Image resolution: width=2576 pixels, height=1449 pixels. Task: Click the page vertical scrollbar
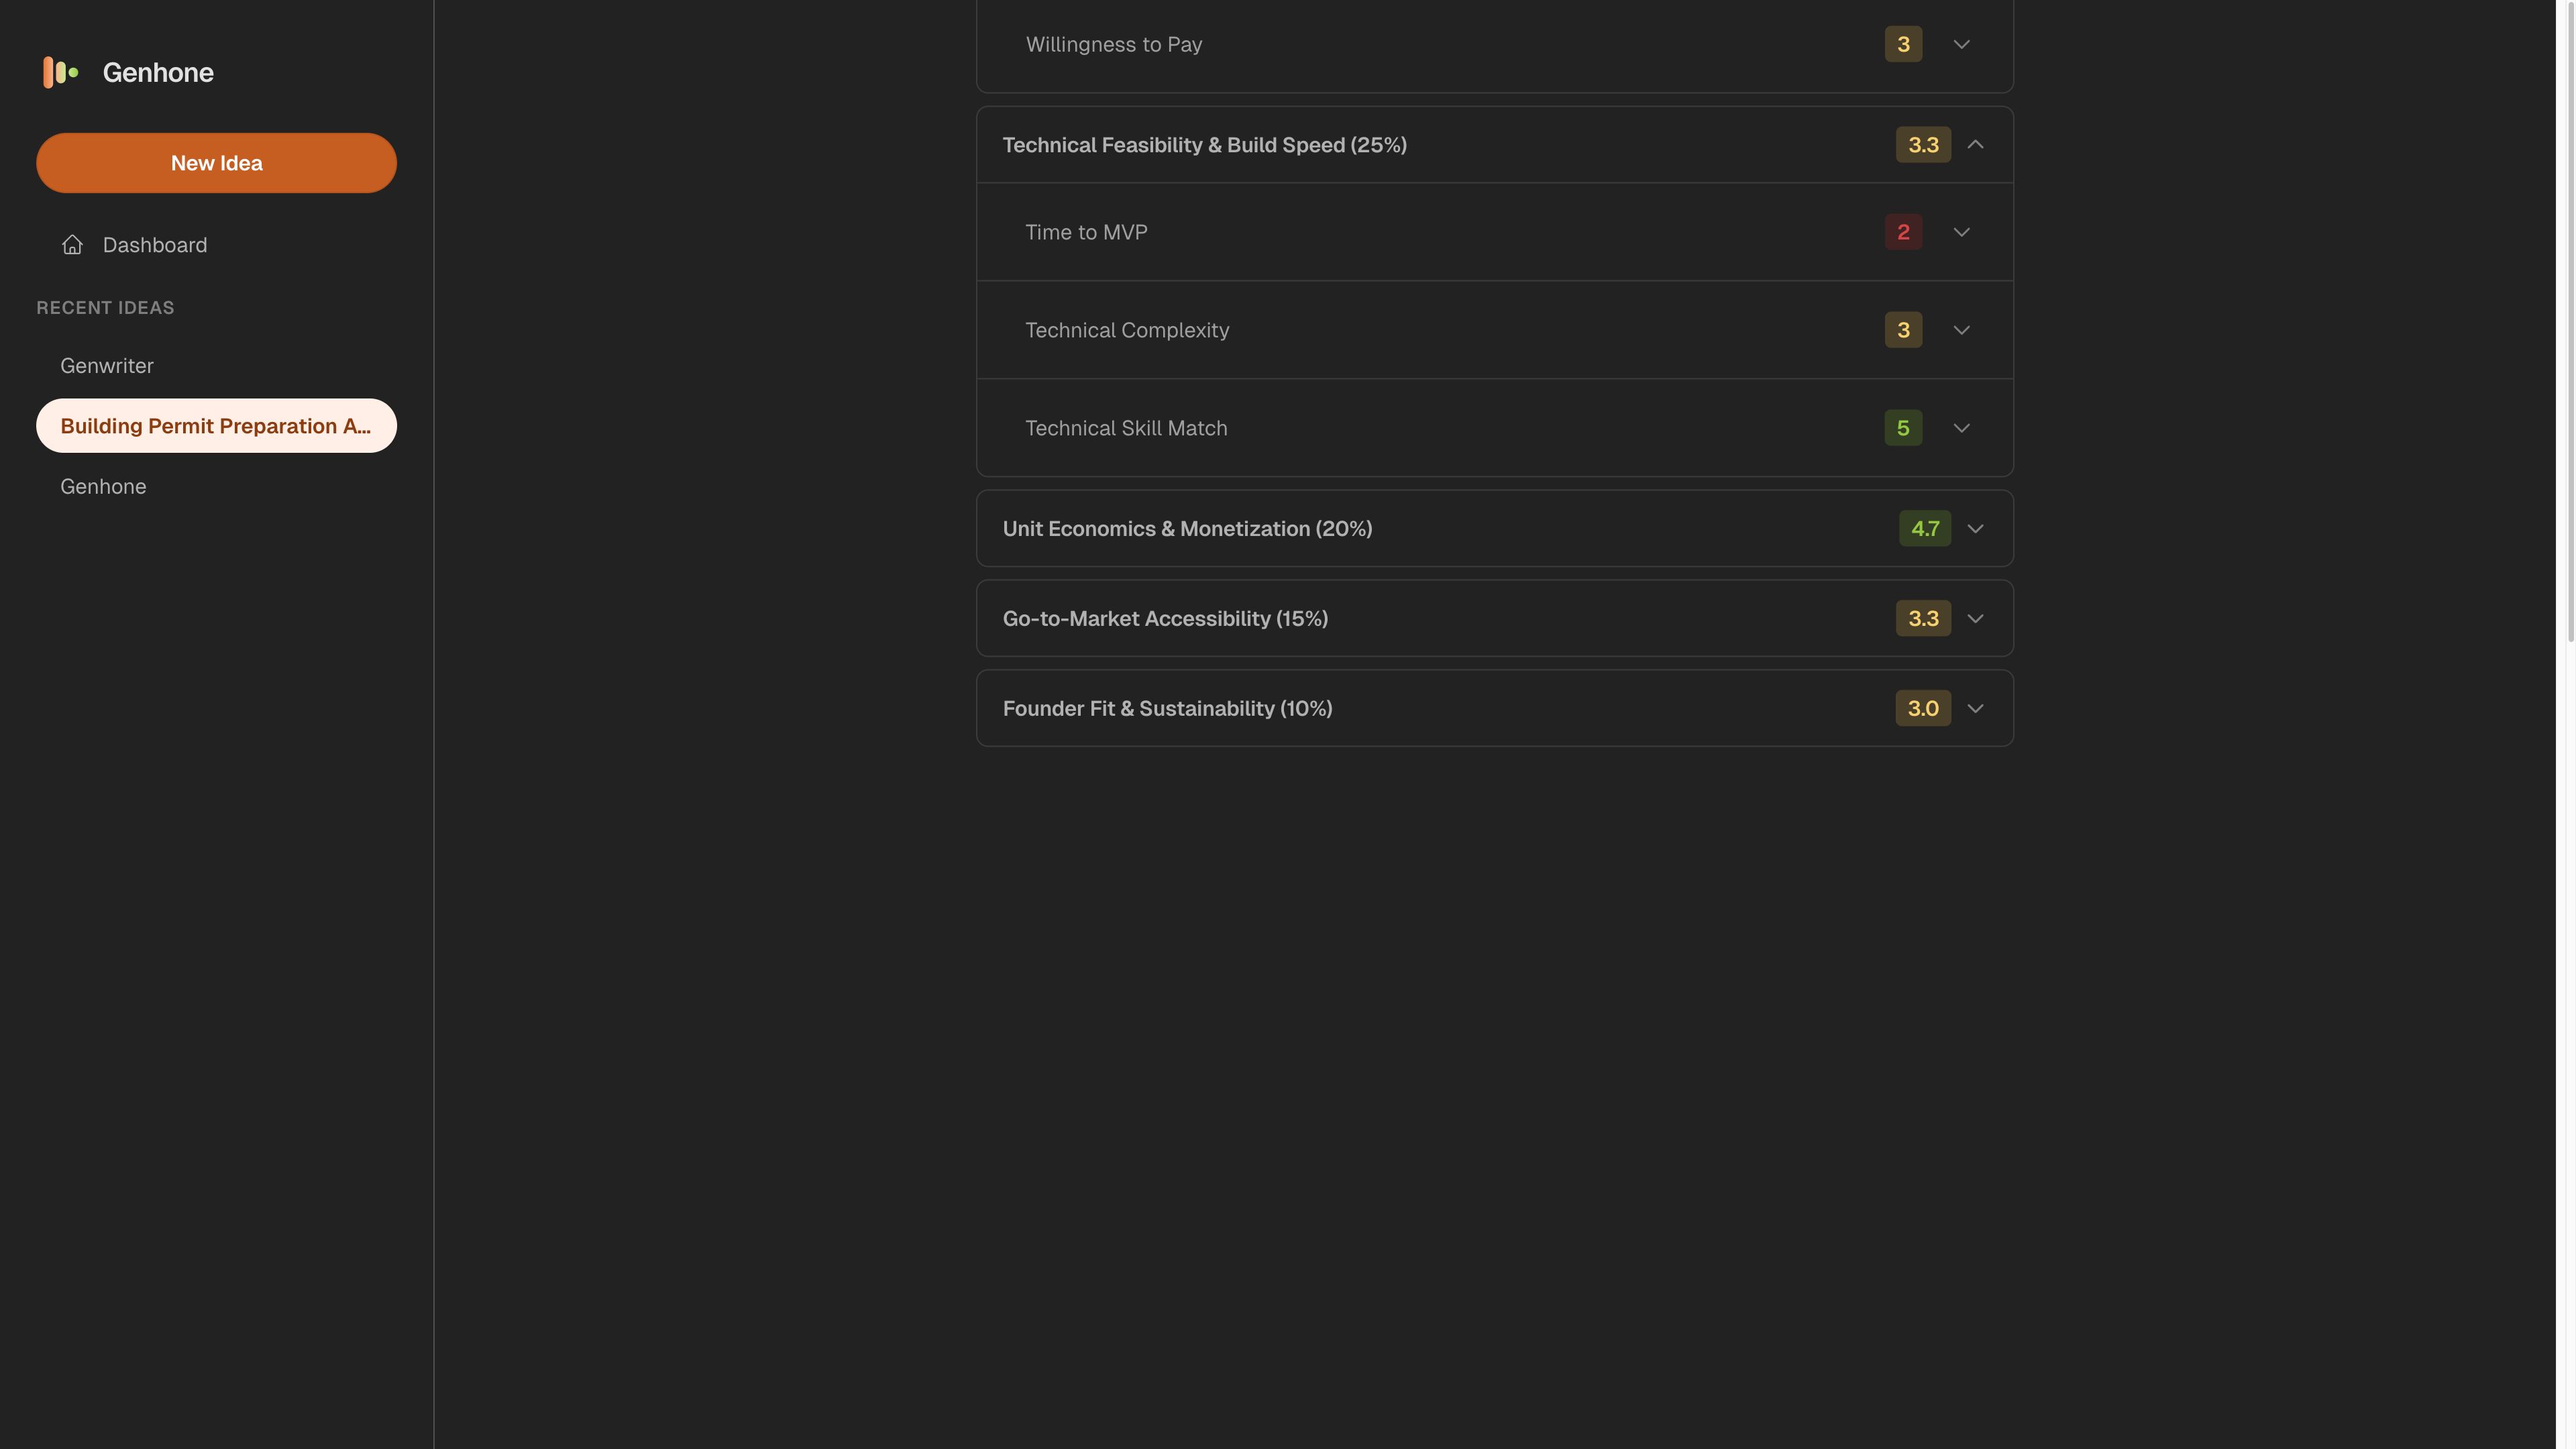point(2570,320)
